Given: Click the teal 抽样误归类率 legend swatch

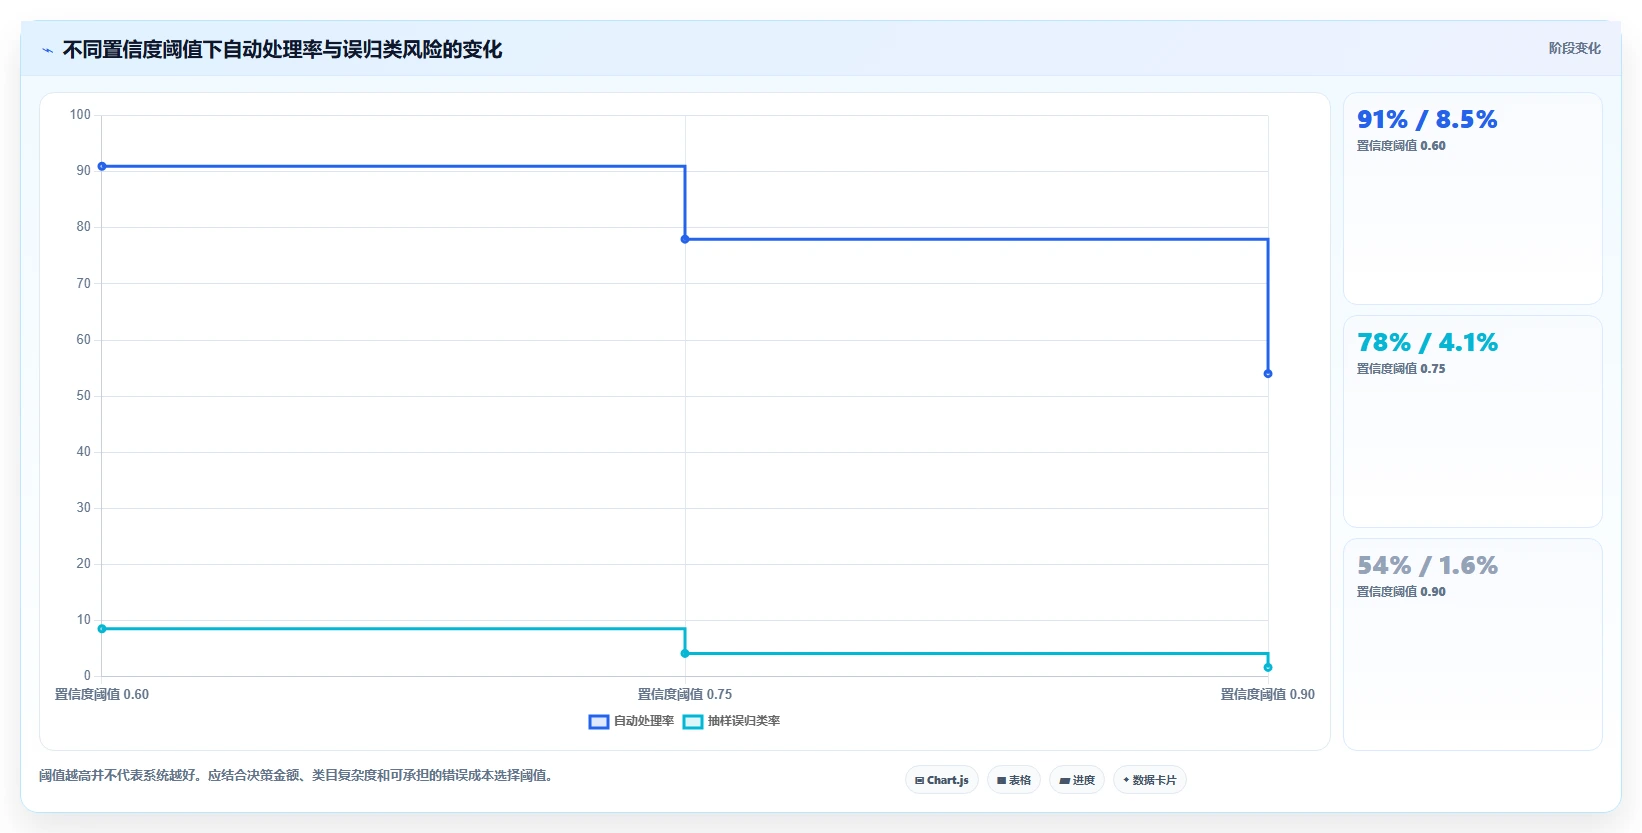Looking at the screenshot, I should [693, 722].
